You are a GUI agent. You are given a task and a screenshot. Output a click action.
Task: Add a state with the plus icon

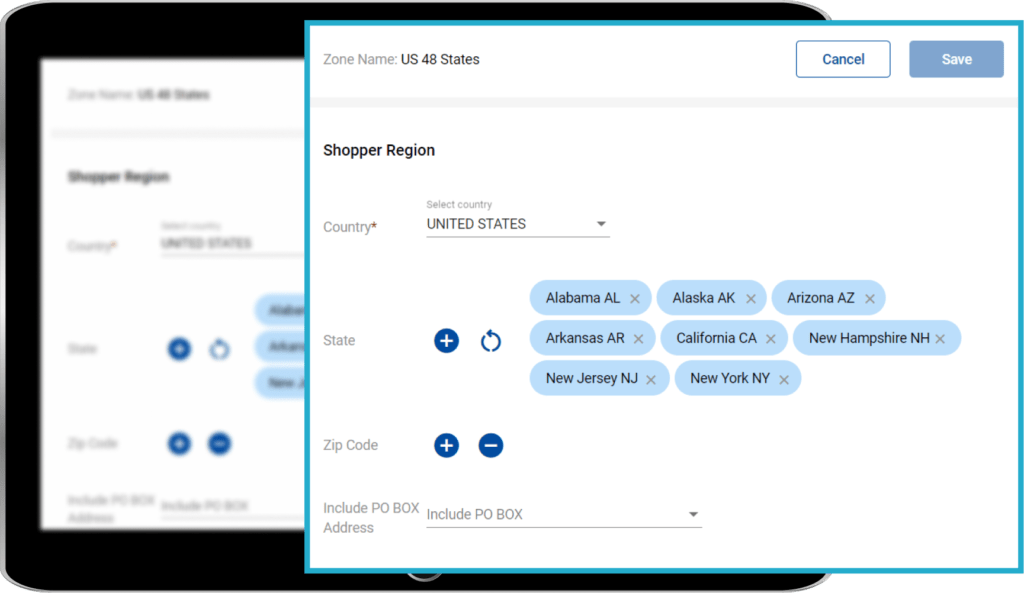447,341
